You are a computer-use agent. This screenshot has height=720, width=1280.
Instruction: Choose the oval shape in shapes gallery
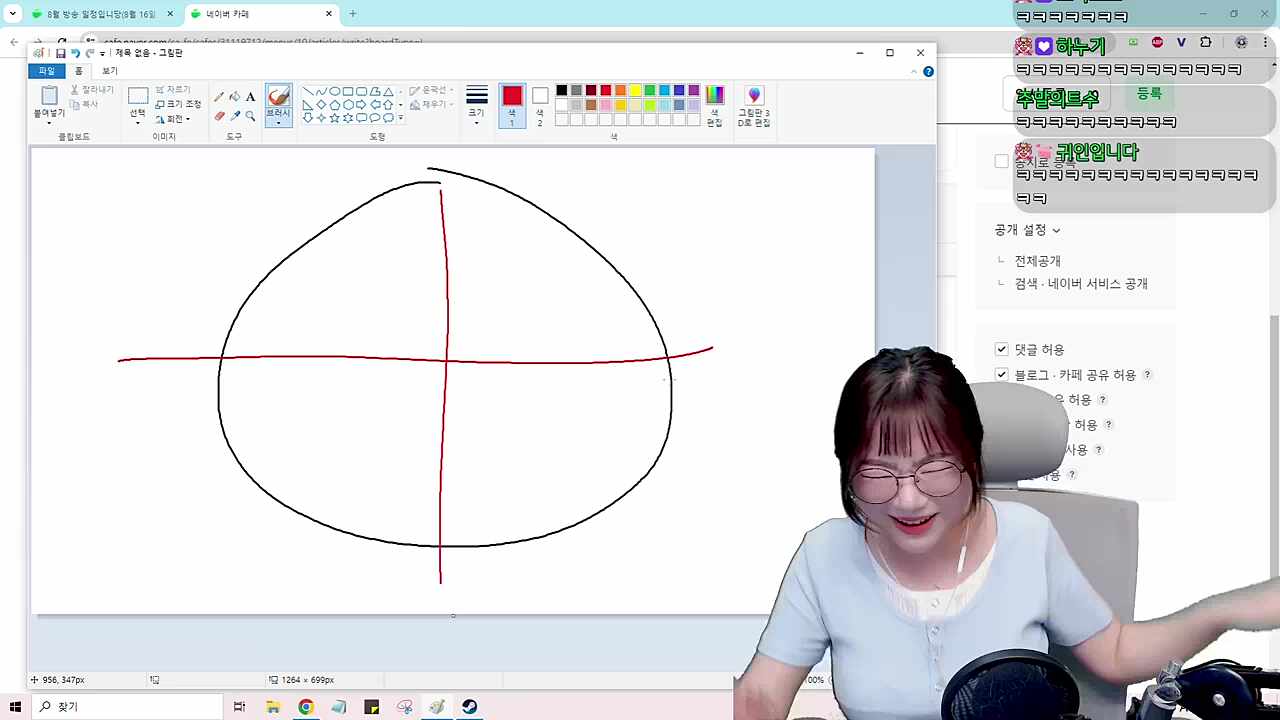(x=335, y=91)
